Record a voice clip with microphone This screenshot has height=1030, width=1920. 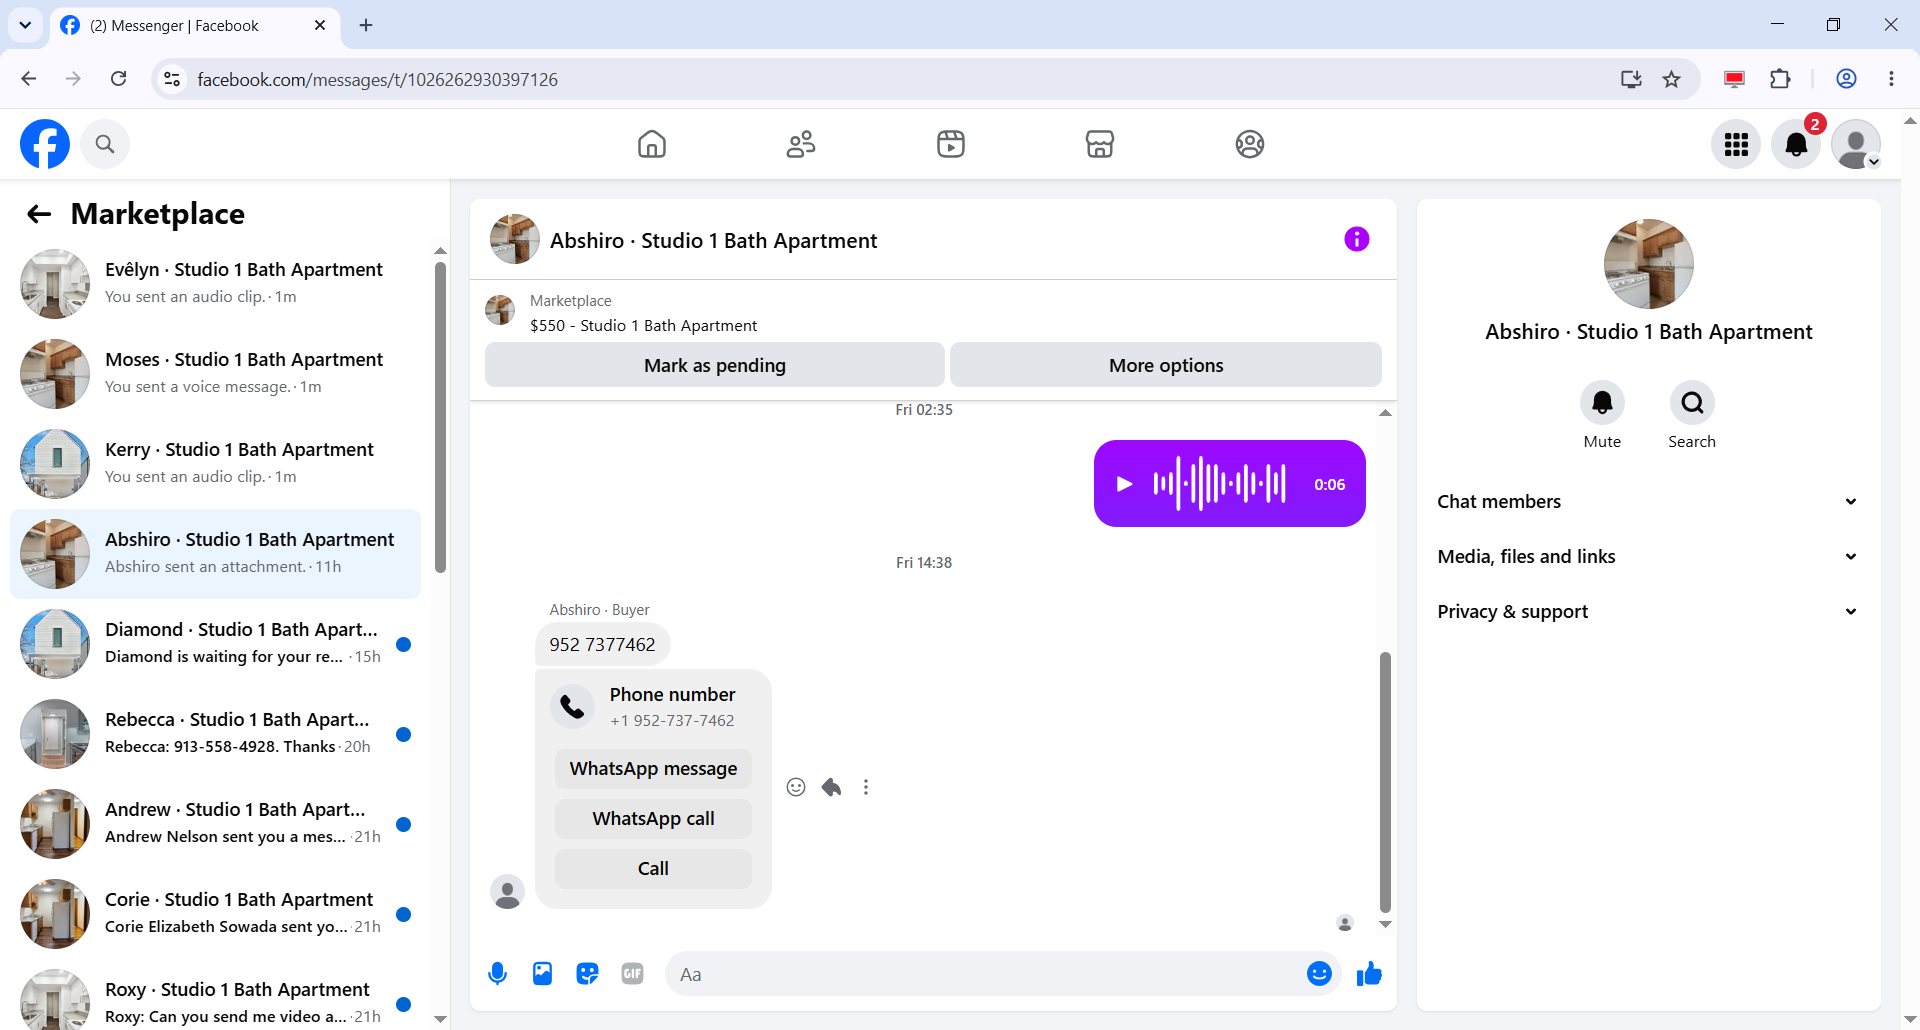tap(497, 974)
